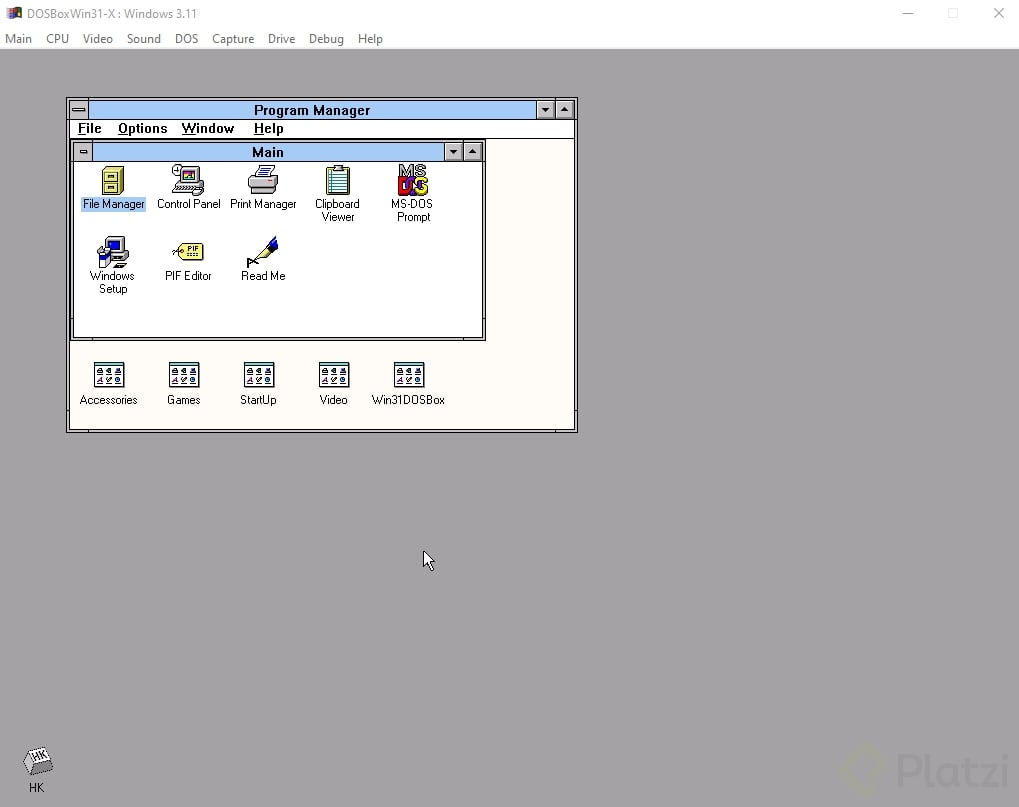1019x807 pixels.
Task: Open the Program Manager control-menu box
Action: click(x=79, y=110)
